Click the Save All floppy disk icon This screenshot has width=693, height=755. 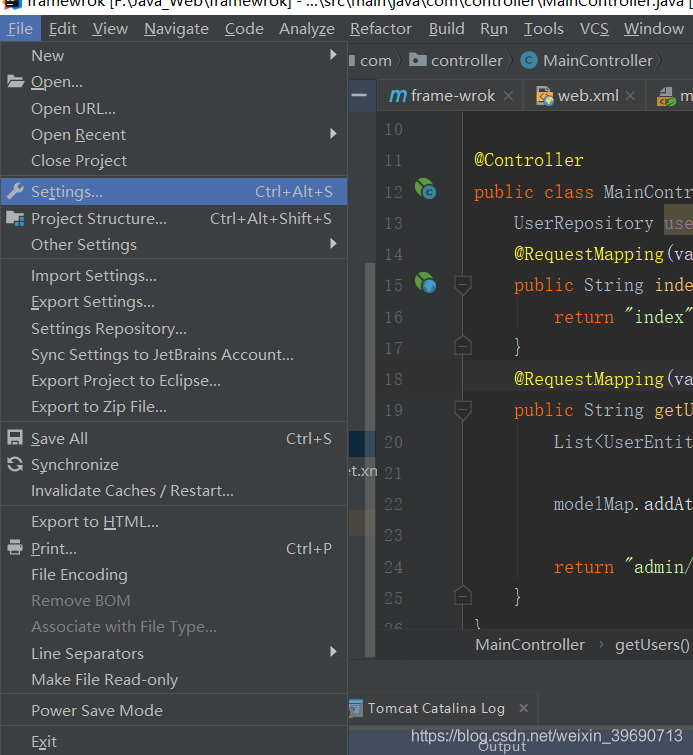click(15, 438)
